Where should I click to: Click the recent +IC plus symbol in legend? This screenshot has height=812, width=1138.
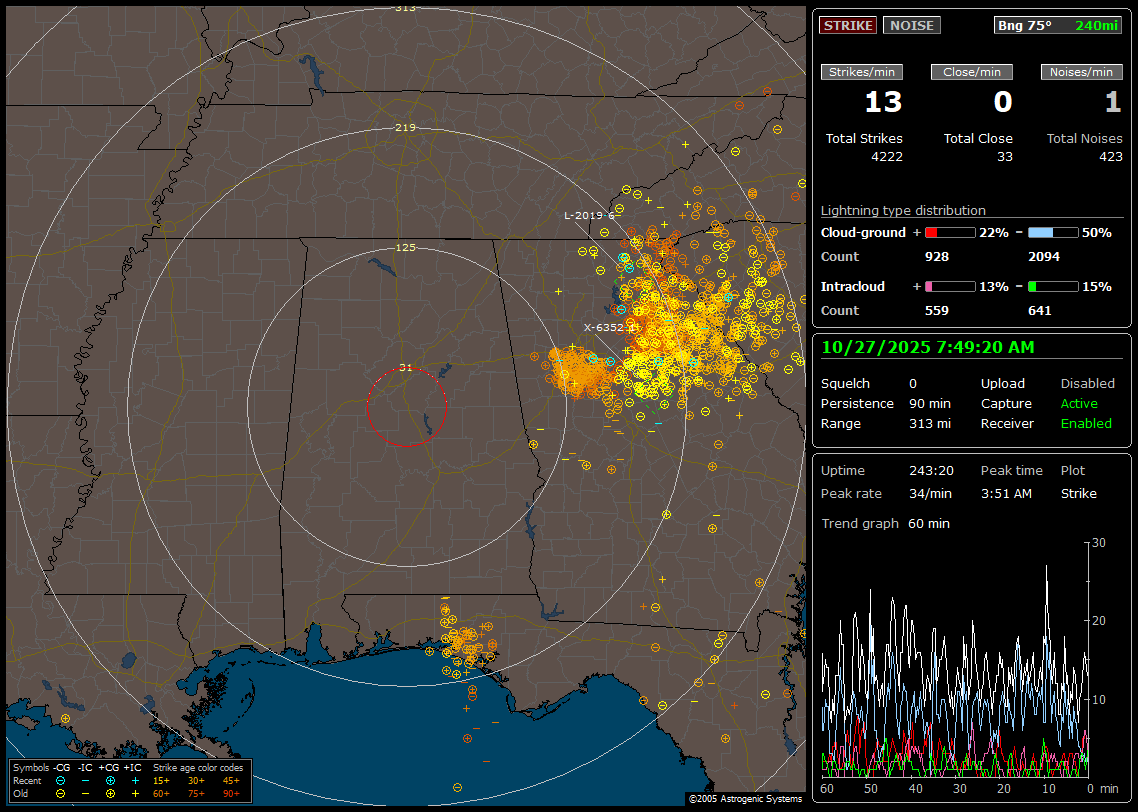click(135, 780)
